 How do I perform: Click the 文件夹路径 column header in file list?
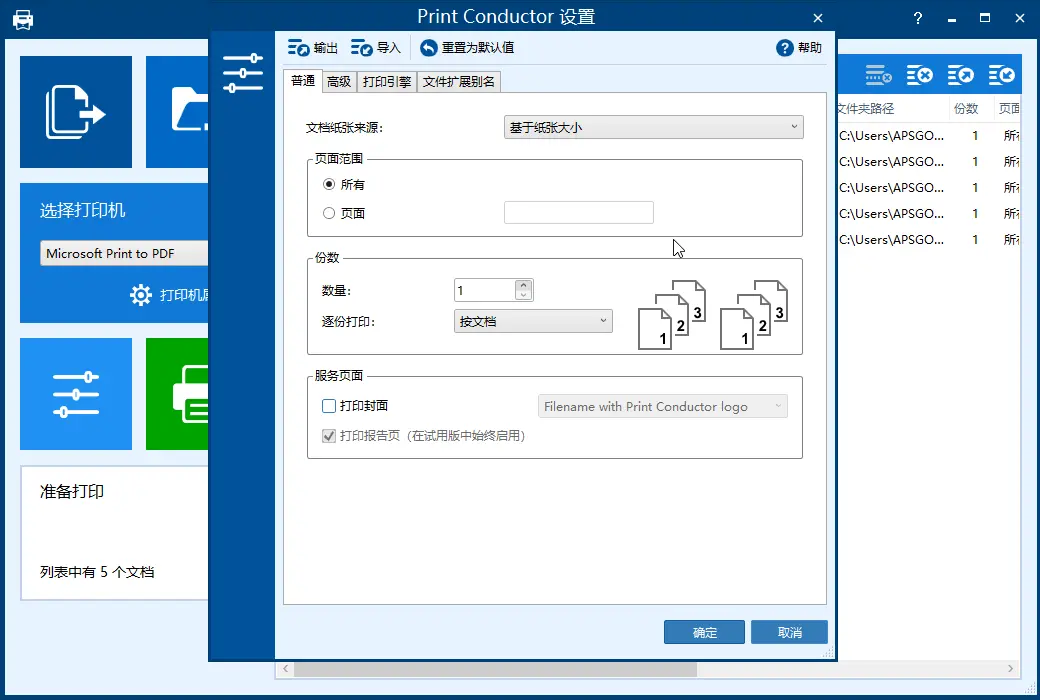click(866, 109)
